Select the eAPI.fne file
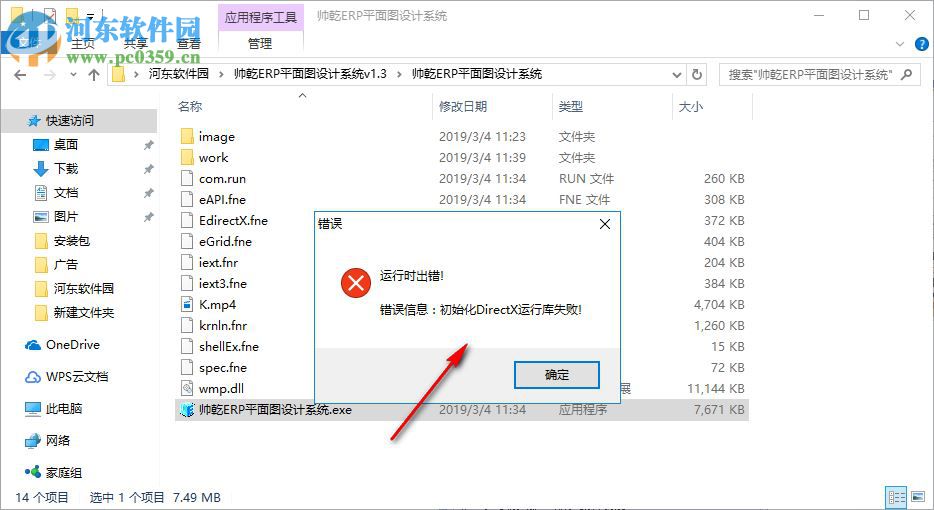This screenshot has width=934, height=510. (222, 200)
